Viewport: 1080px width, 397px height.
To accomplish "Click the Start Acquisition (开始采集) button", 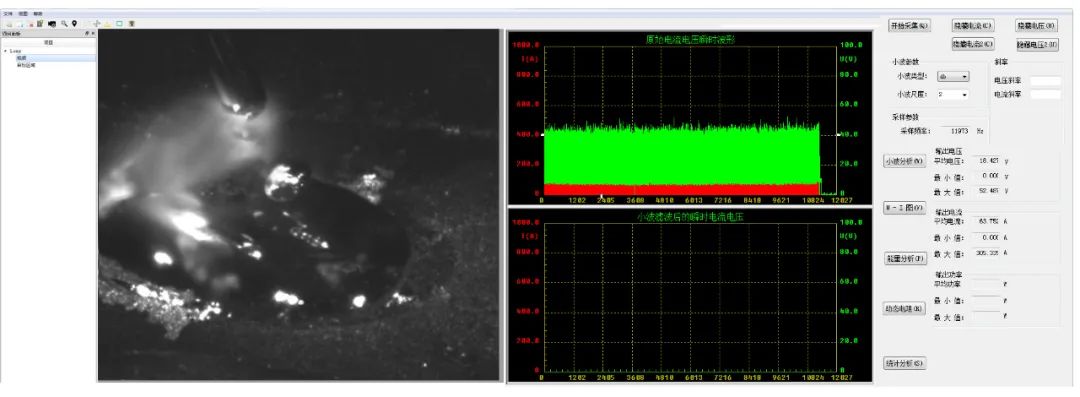I will [x=910, y=26].
